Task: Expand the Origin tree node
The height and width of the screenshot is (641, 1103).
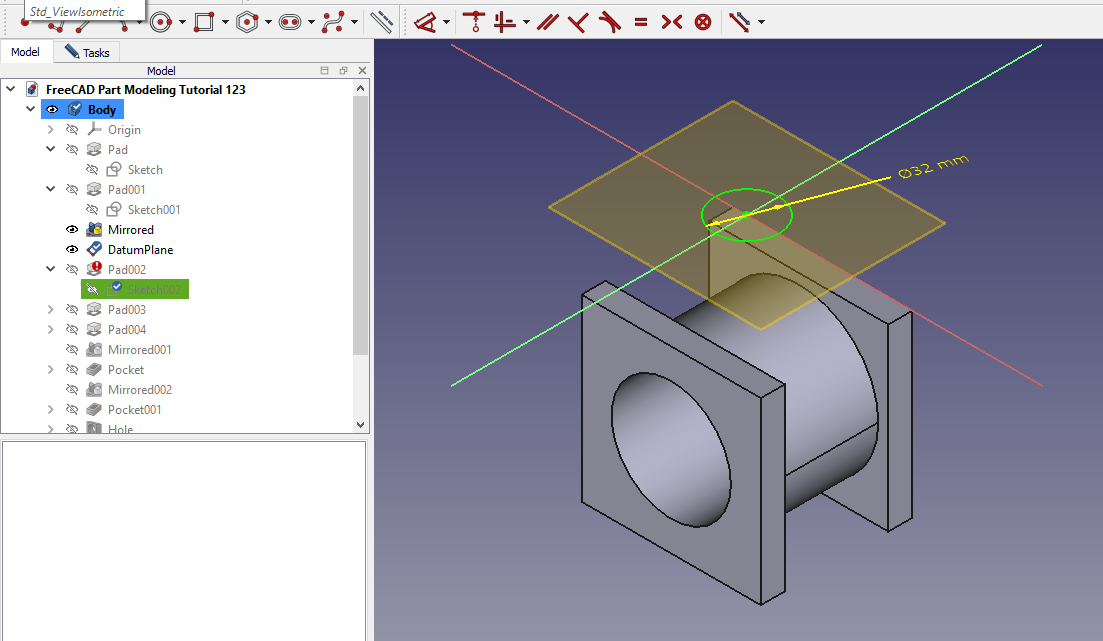Action: tap(51, 130)
